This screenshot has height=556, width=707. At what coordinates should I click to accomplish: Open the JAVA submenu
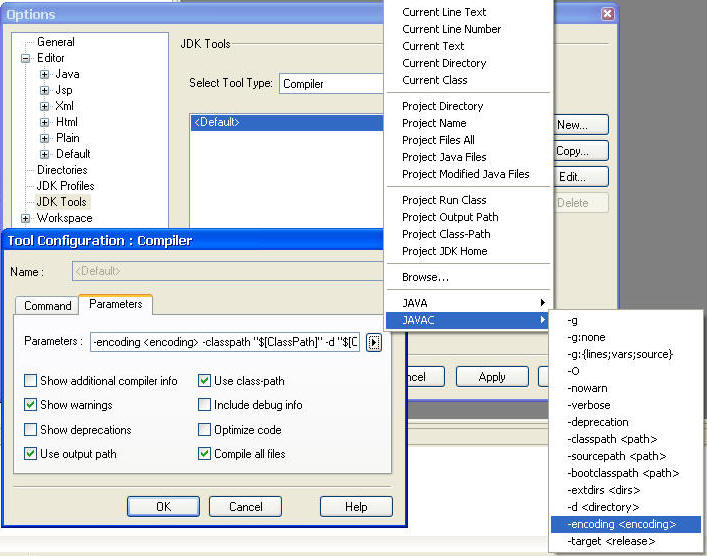point(469,303)
